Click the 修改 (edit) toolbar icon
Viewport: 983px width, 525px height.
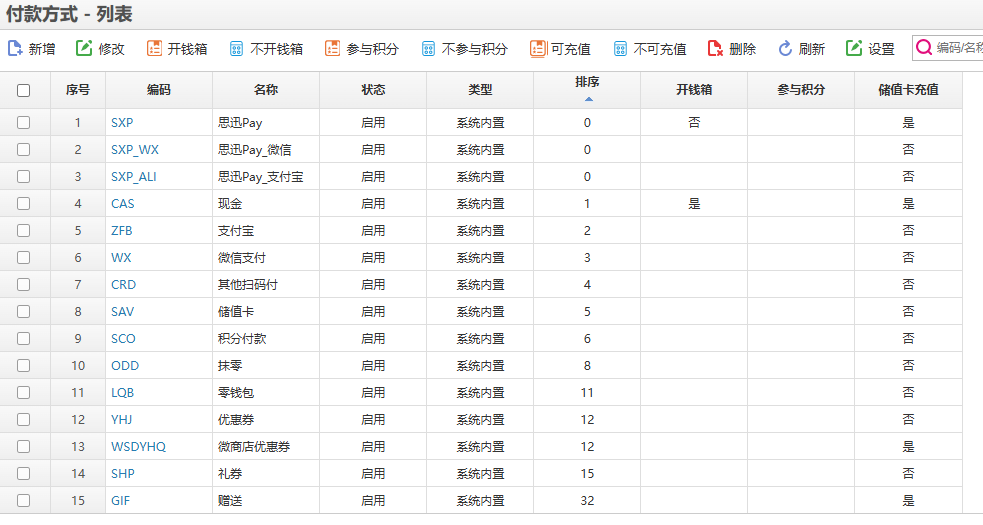84,48
